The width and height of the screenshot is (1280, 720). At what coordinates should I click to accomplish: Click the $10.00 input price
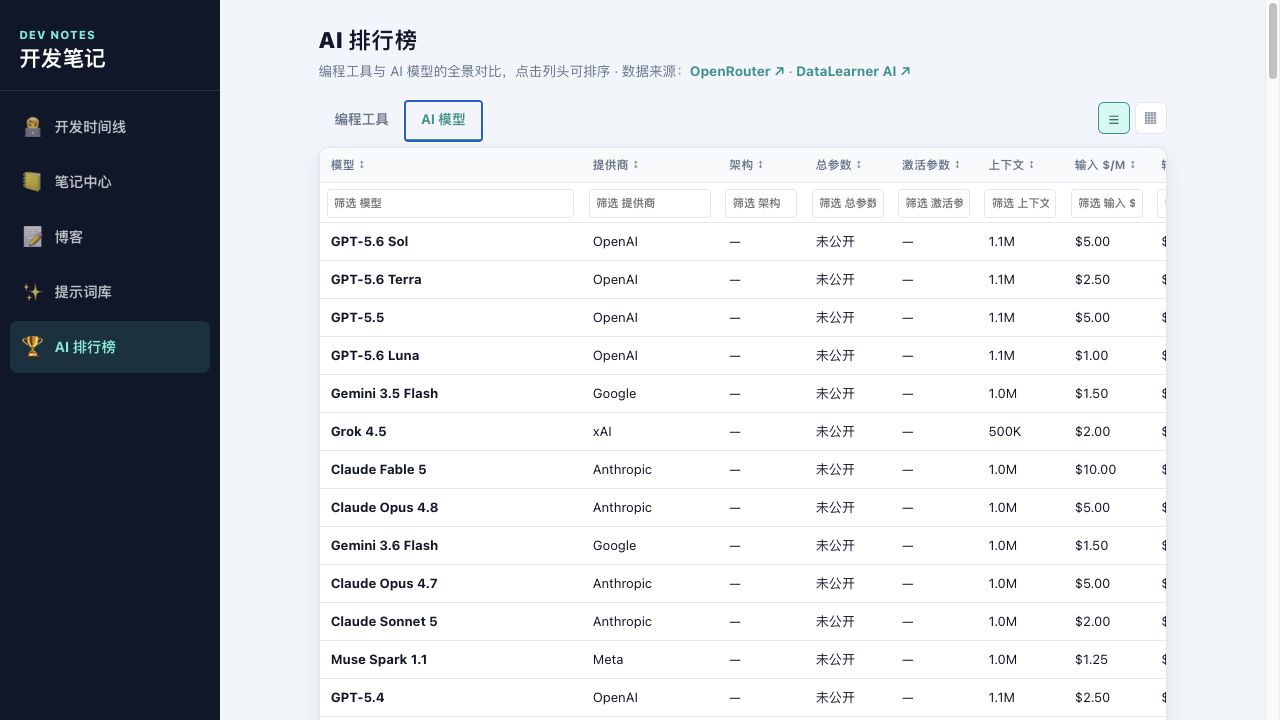(1095, 470)
